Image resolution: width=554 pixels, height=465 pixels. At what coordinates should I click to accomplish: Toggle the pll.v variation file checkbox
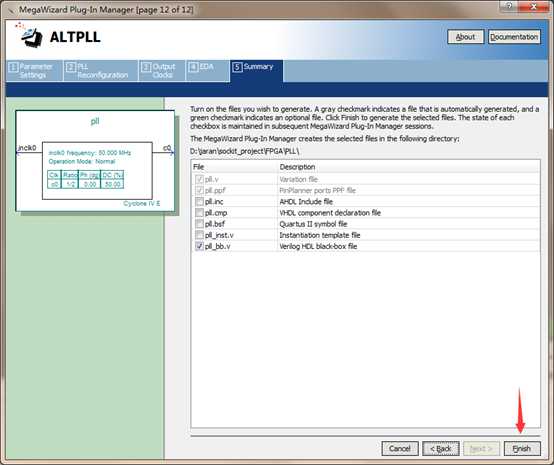(x=199, y=179)
